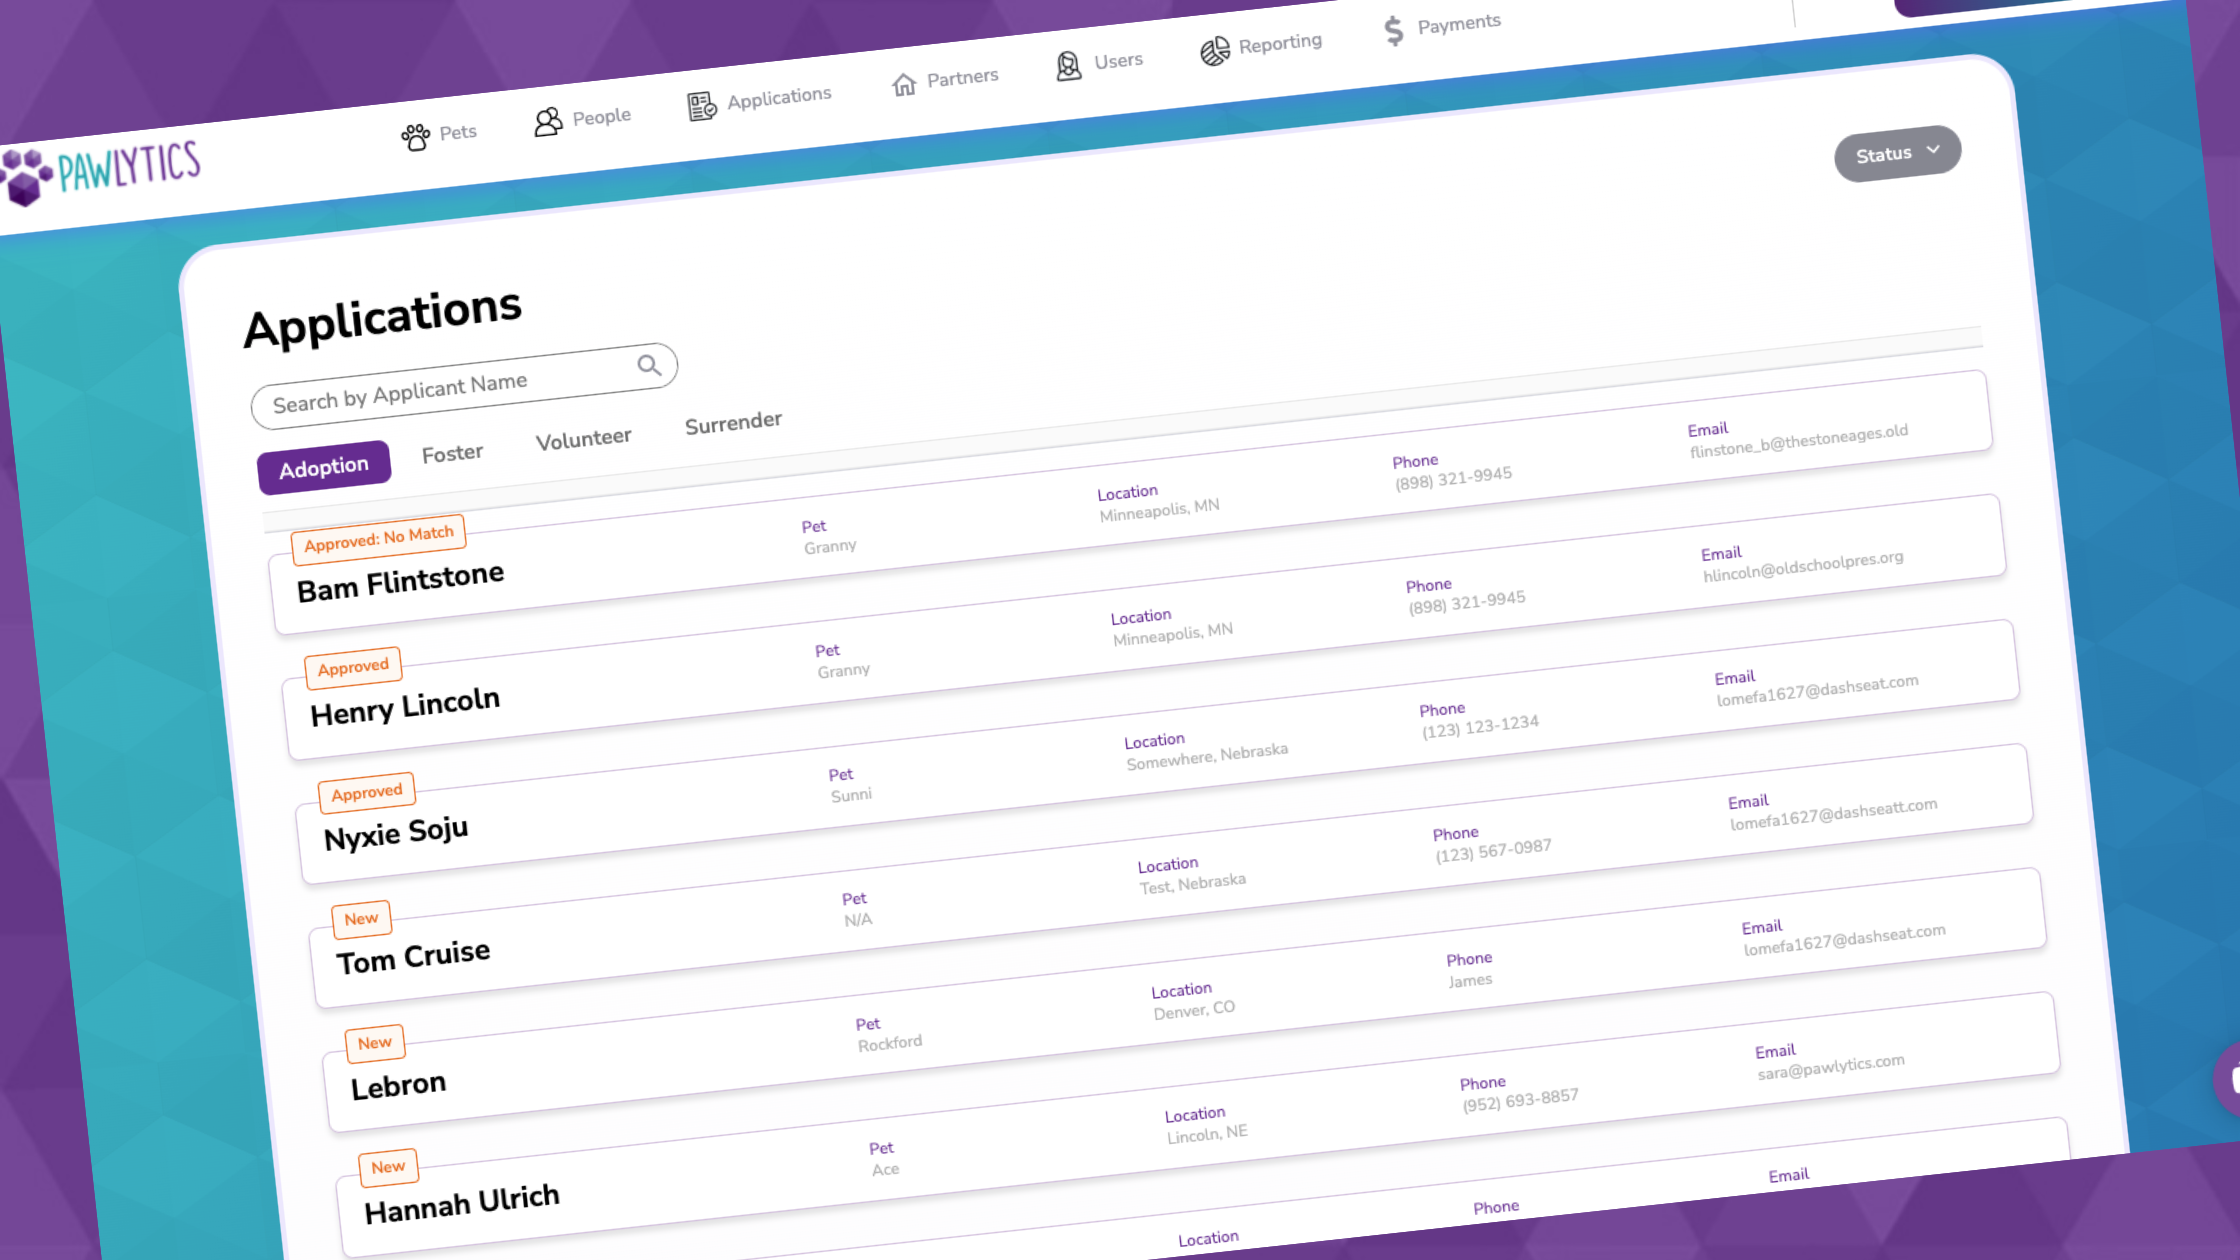Click the Users avatar icon

coord(1069,66)
